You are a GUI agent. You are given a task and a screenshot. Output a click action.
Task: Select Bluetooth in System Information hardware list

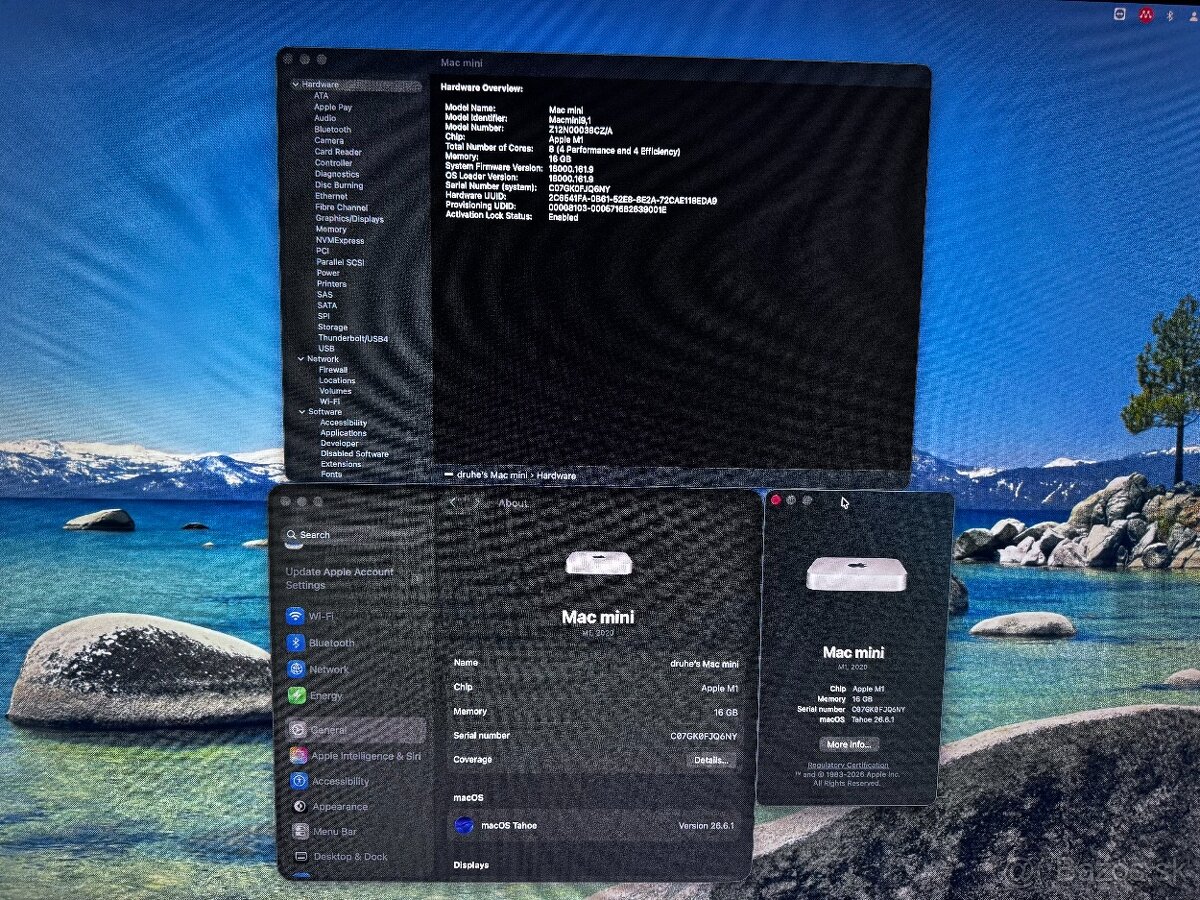333,130
